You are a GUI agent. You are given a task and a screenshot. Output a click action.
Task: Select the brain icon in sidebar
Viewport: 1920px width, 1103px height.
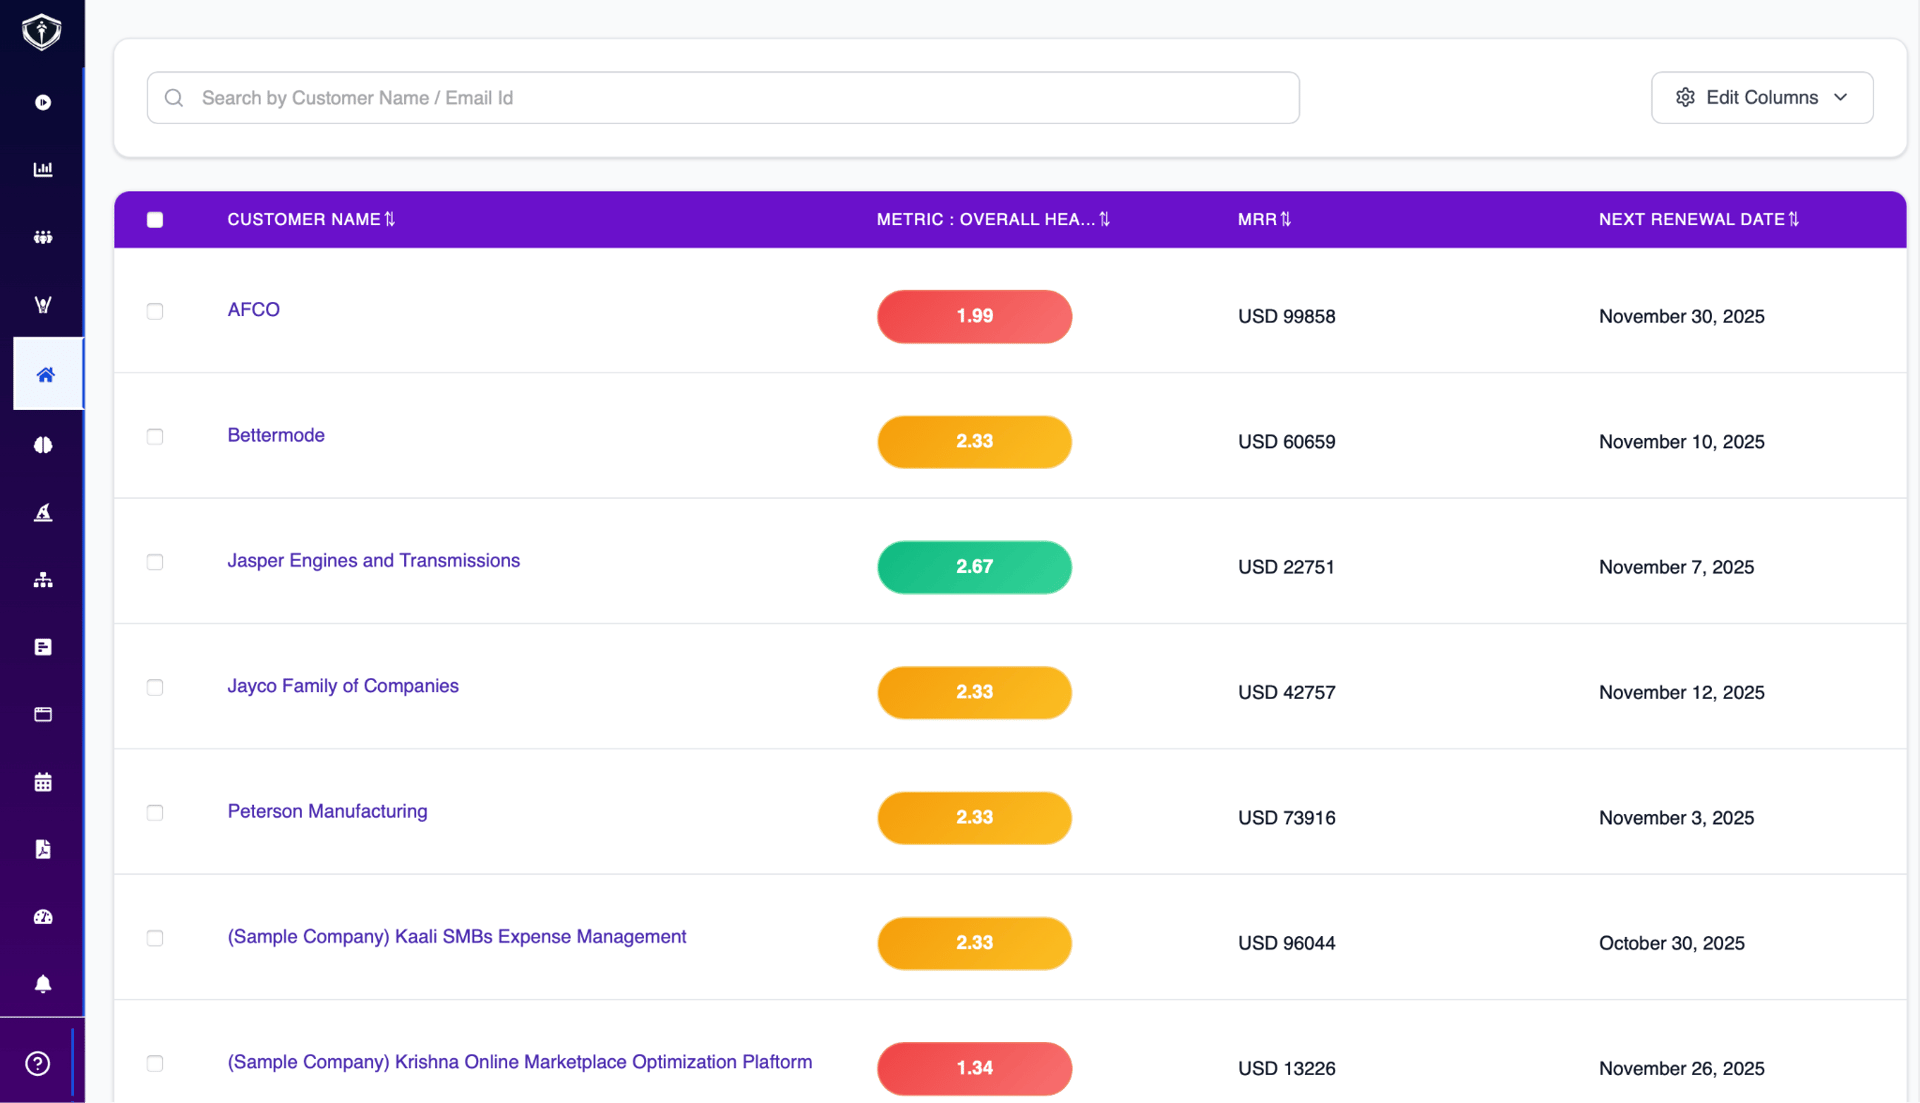[x=43, y=445]
